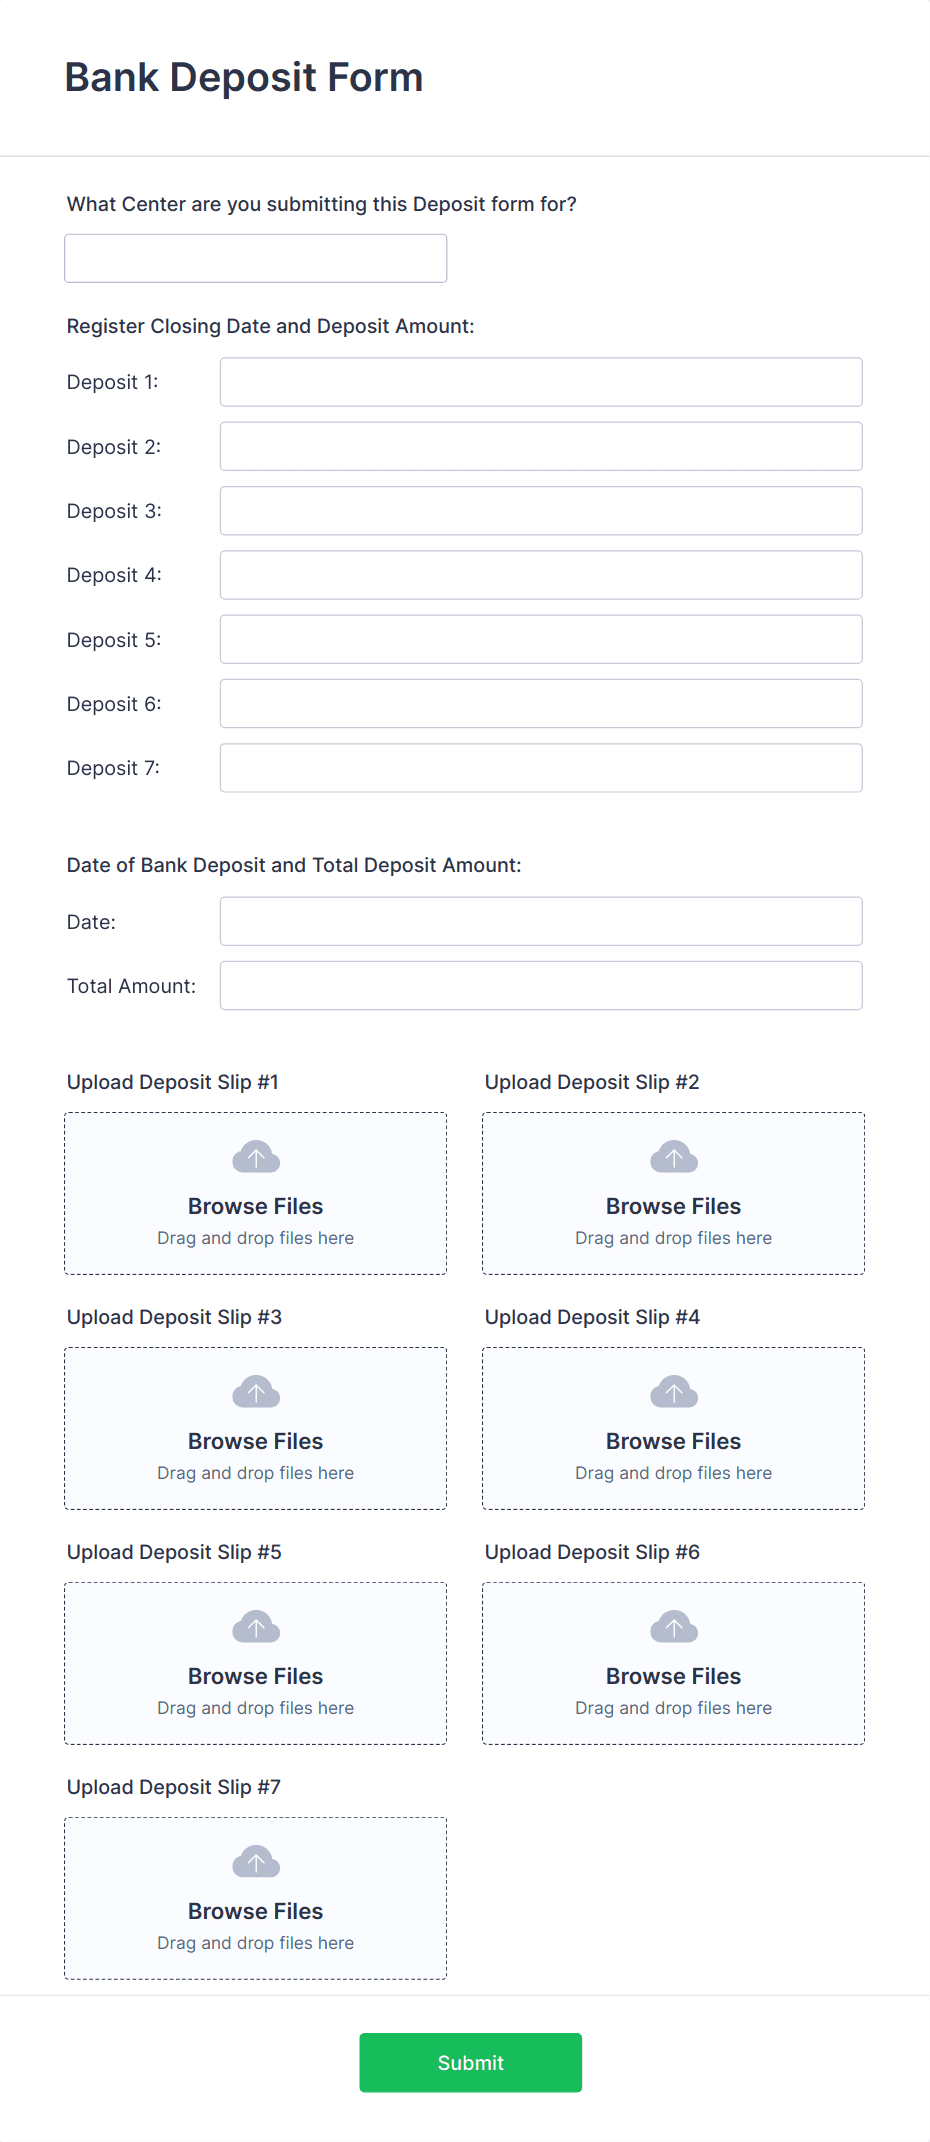The image size is (930, 2142).
Task: Open Browse Files for Deposit Slip #6
Action: pyautogui.click(x=673, y=1676)
